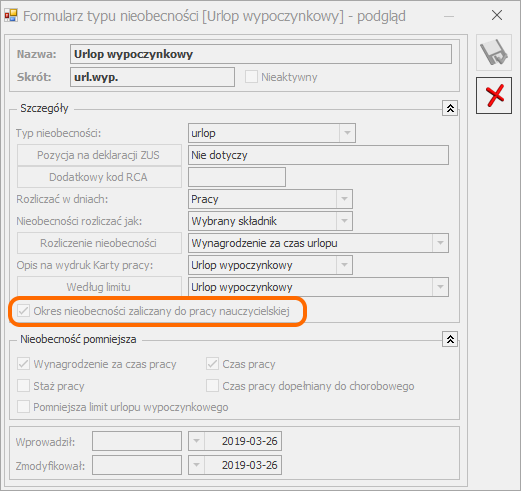This screenshot has height=491, width=521.
Task: Open the Wprowadził date dropdown arrow
Action: point(197,441)
